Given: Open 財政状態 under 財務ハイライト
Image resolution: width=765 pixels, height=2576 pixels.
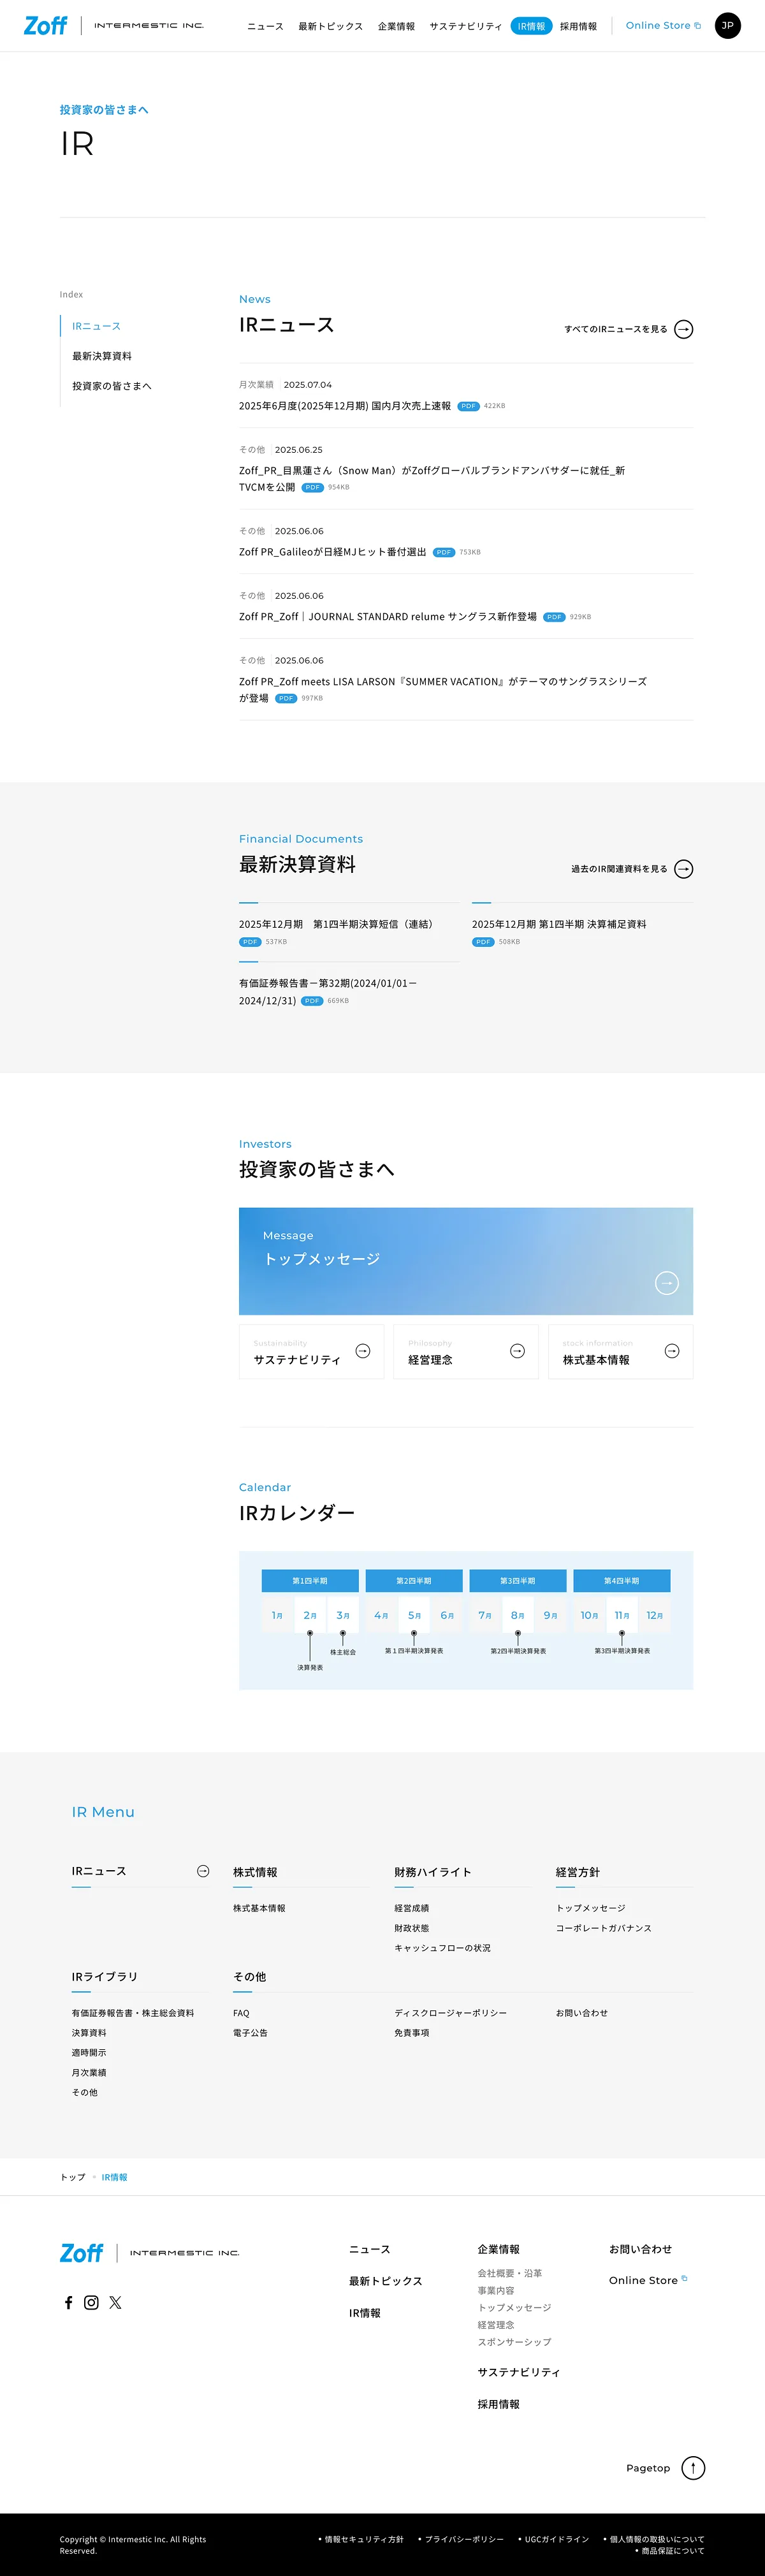Looking at the screenshot, I should click(x=411, y=1928).
